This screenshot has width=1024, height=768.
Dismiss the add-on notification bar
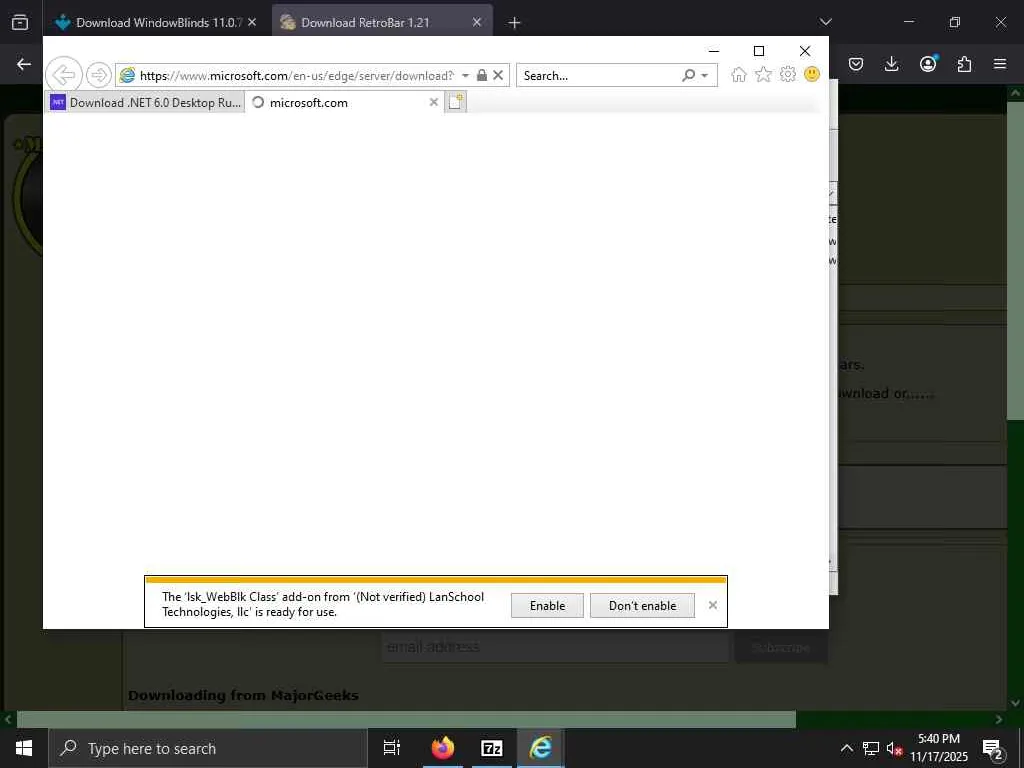(x=712, y=605)
